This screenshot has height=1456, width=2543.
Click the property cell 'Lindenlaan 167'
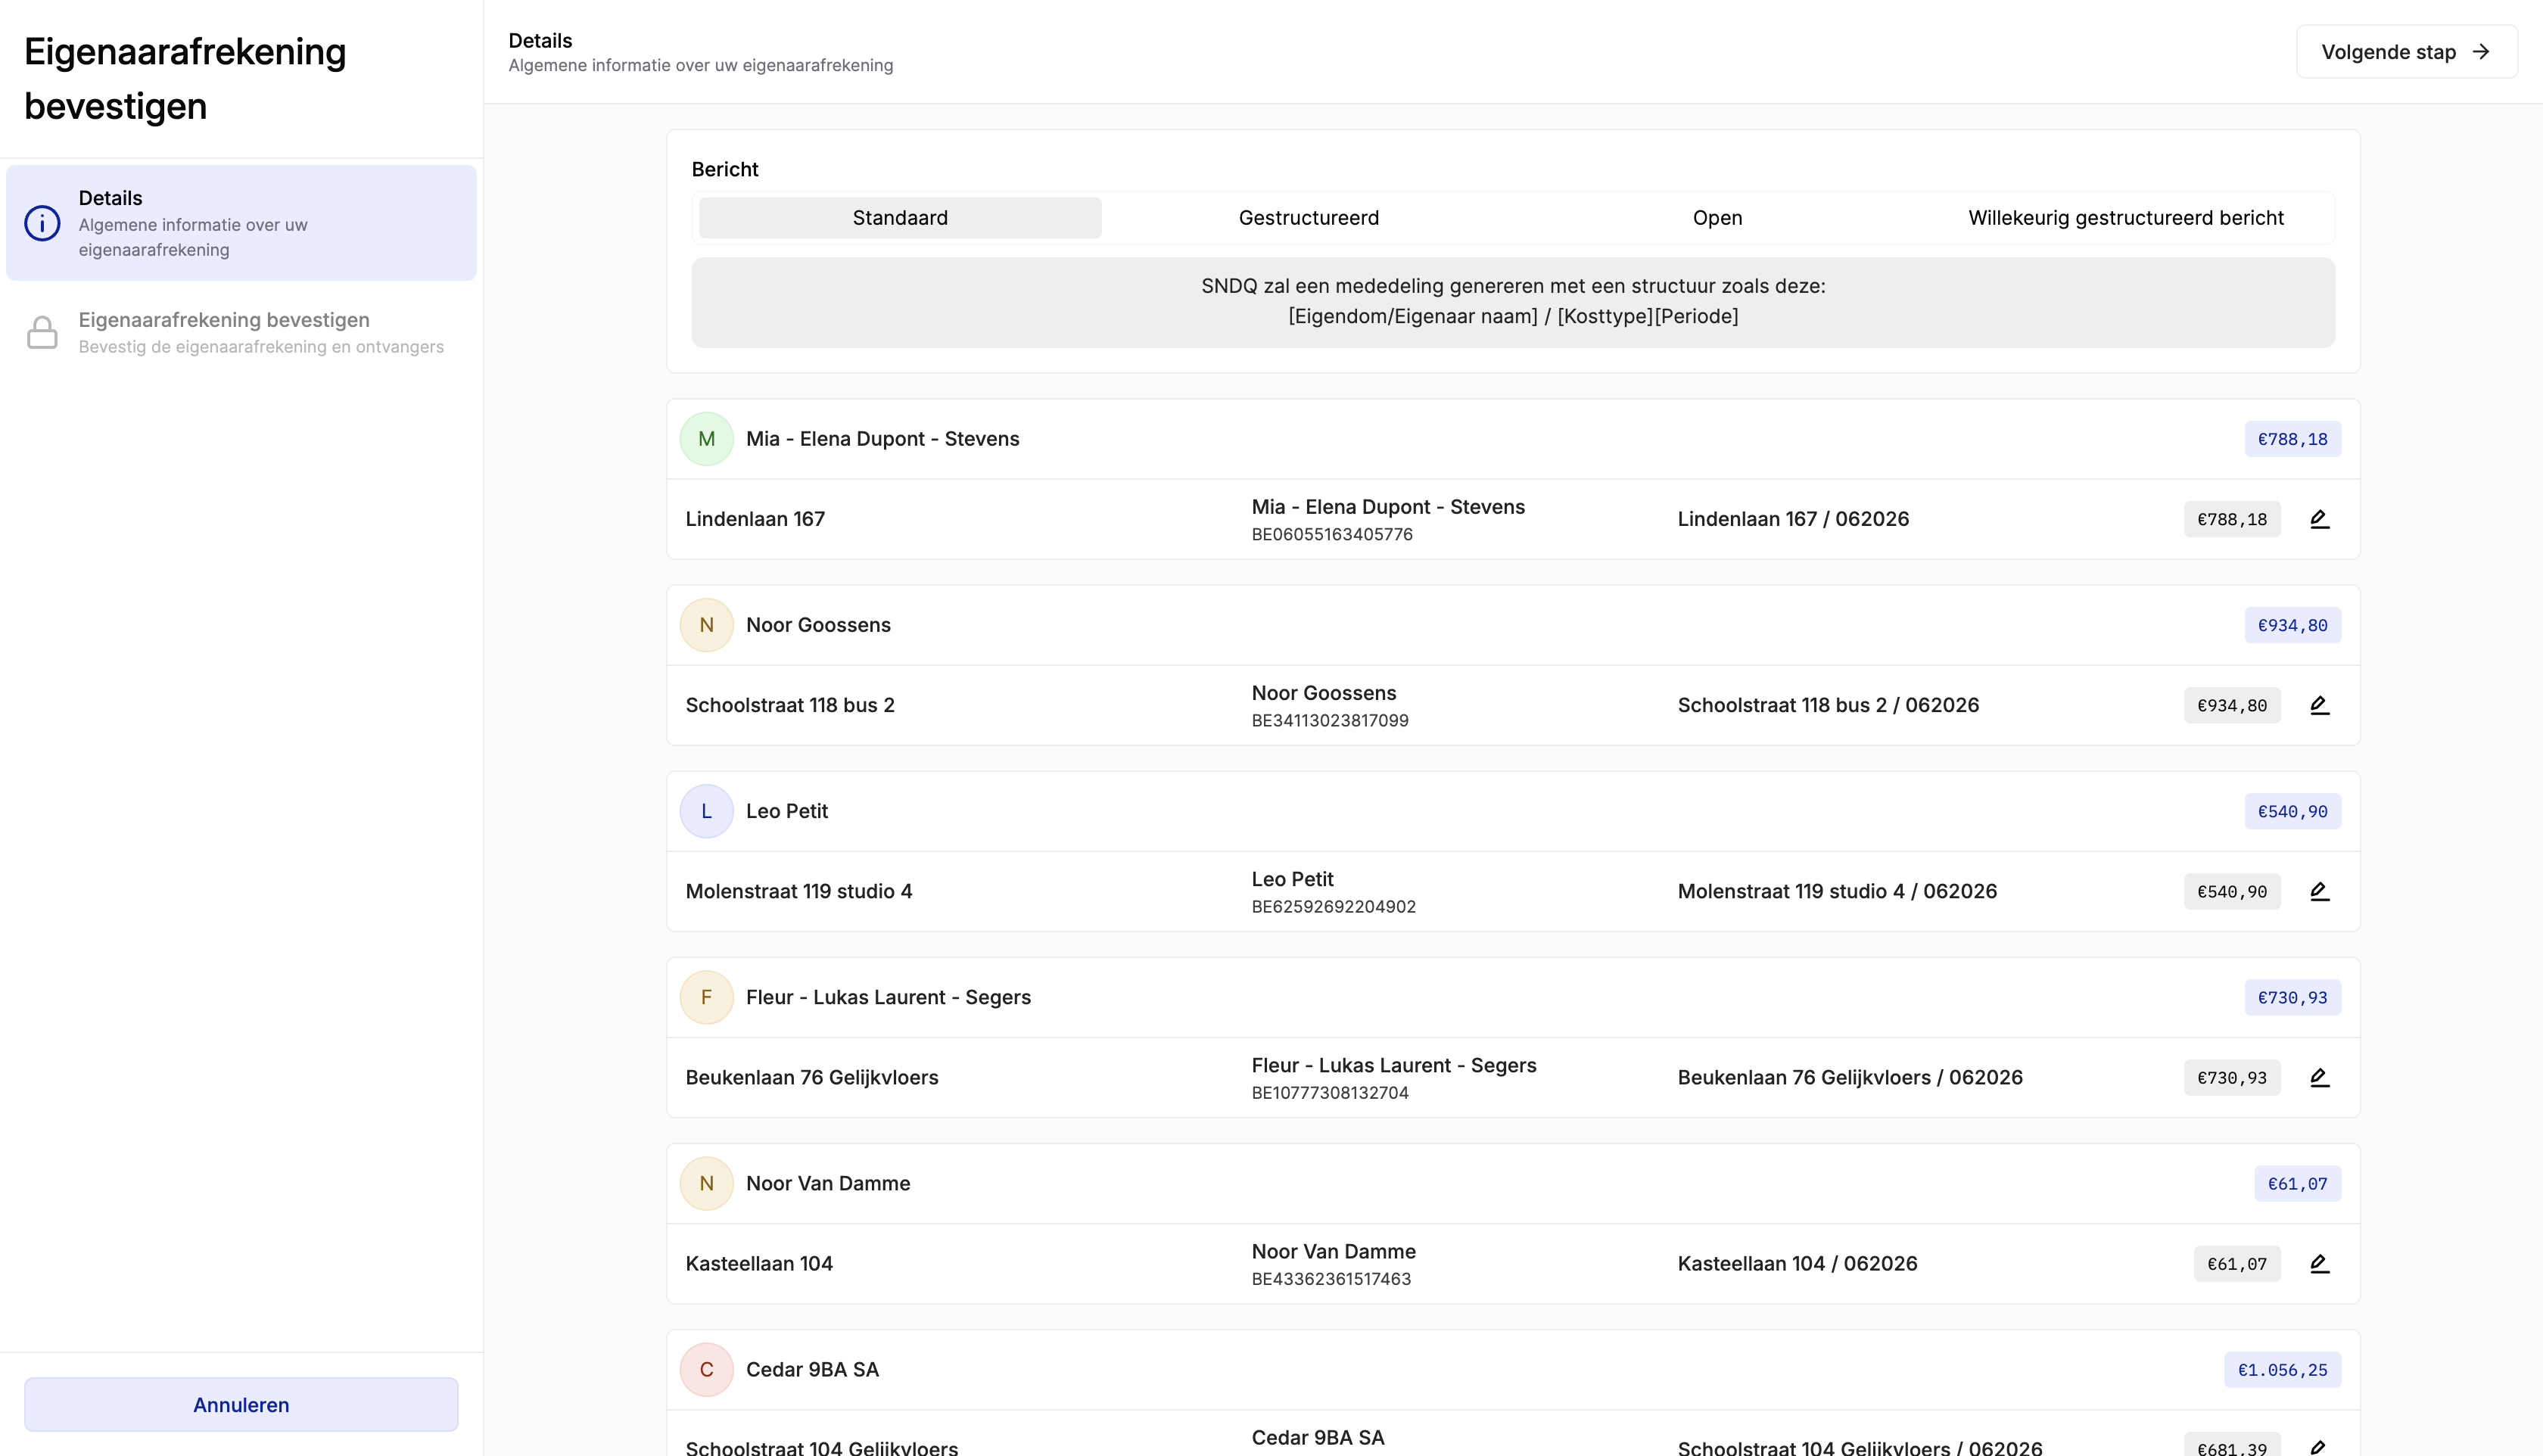pyautogui.click(x=755, y=519)
